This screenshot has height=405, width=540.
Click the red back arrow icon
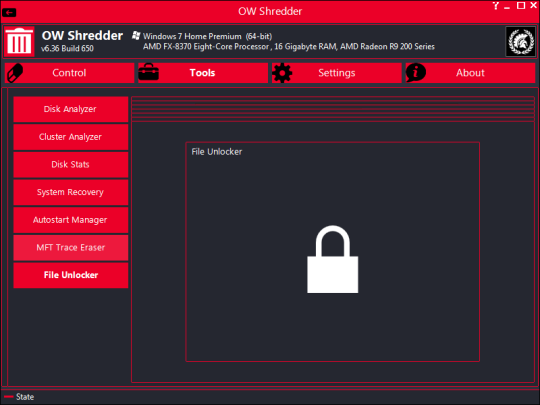point(9,13)
